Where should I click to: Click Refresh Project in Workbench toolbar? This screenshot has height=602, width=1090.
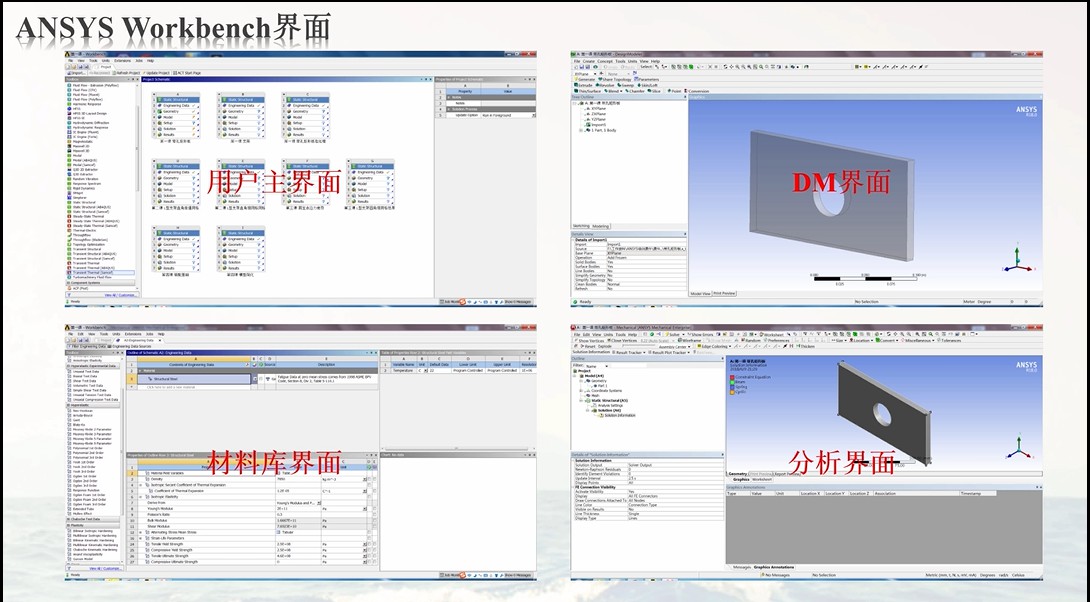(127, 73)
